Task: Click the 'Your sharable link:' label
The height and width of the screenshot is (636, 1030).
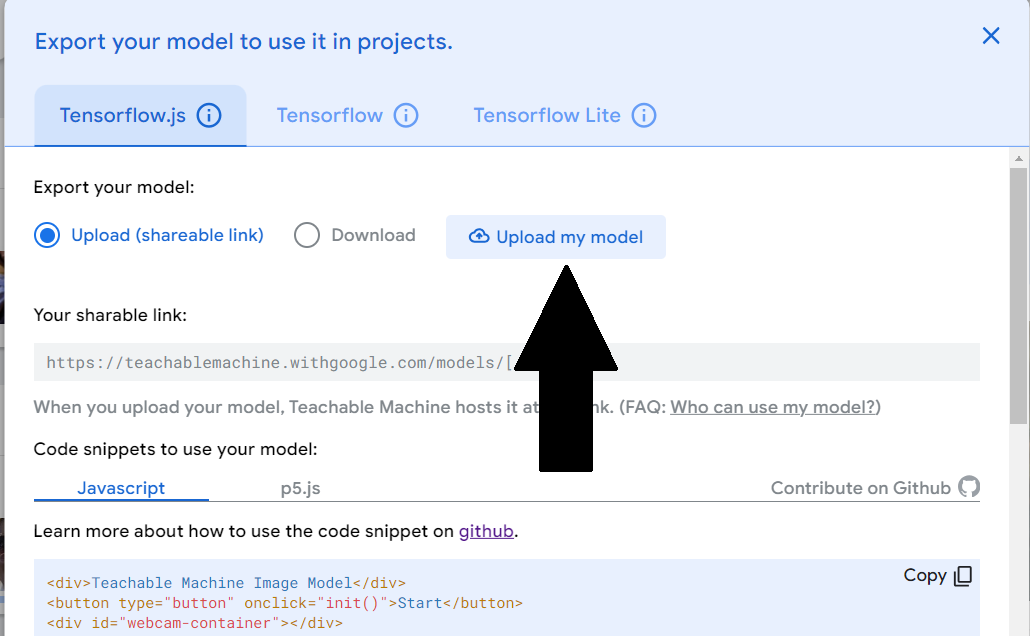Action: pos(110,315)
